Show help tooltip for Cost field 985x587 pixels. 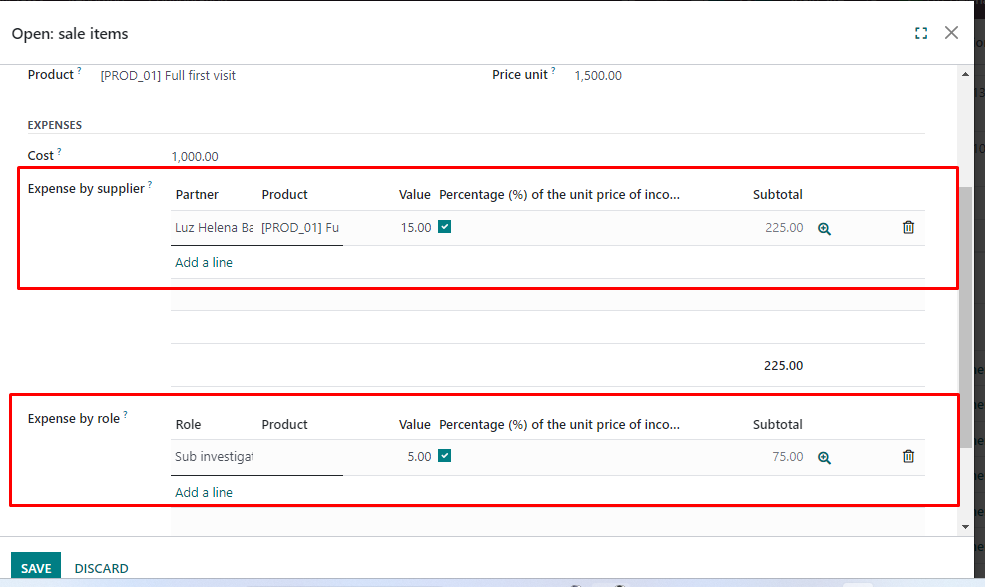pos(59,151)
